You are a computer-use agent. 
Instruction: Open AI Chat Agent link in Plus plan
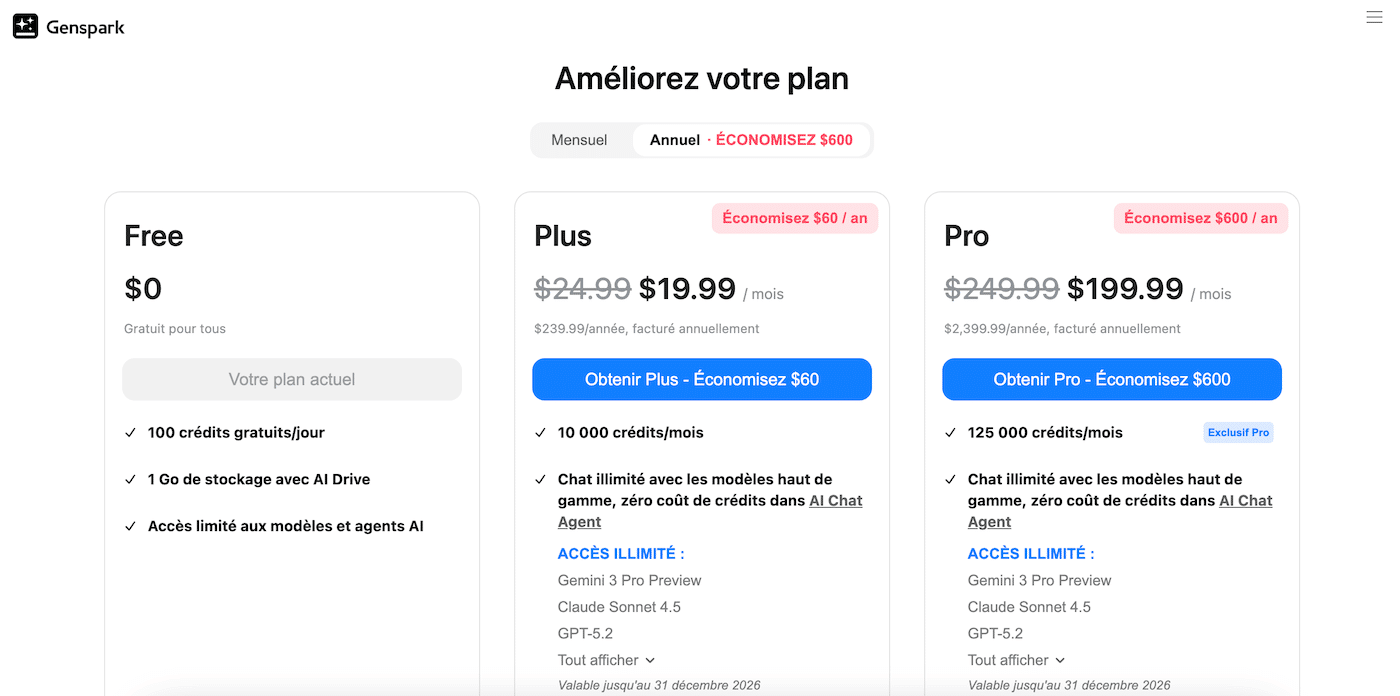(835, 501)
